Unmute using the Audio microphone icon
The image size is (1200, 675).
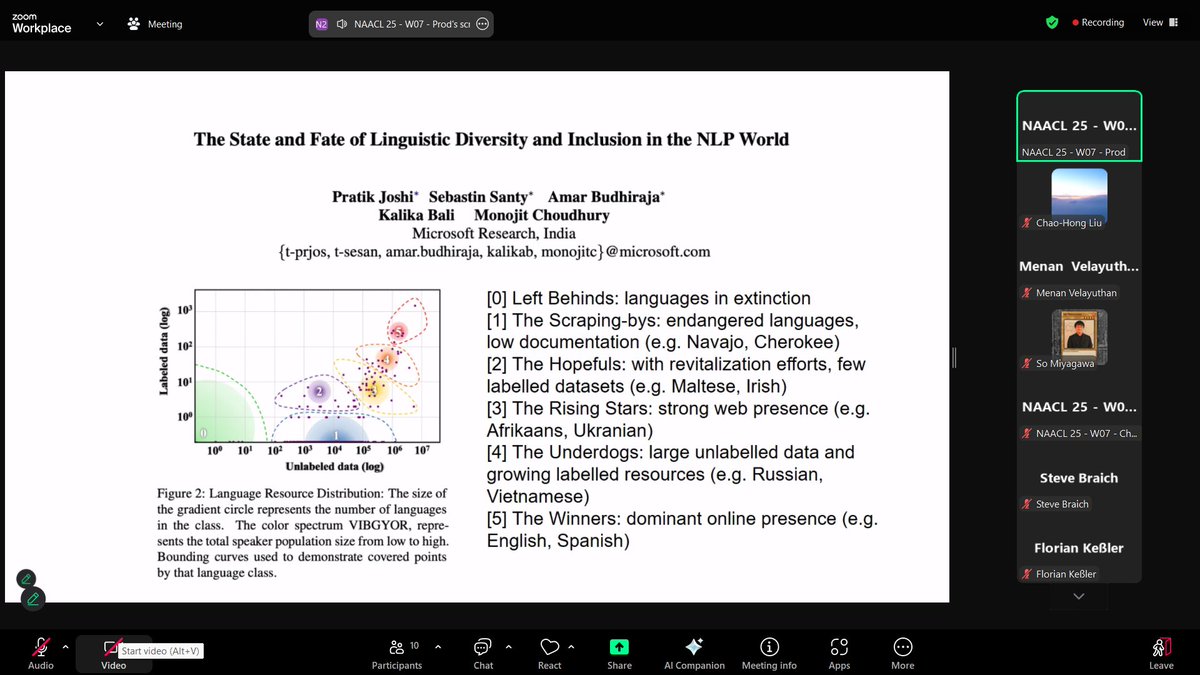click(x=41, y=647)
